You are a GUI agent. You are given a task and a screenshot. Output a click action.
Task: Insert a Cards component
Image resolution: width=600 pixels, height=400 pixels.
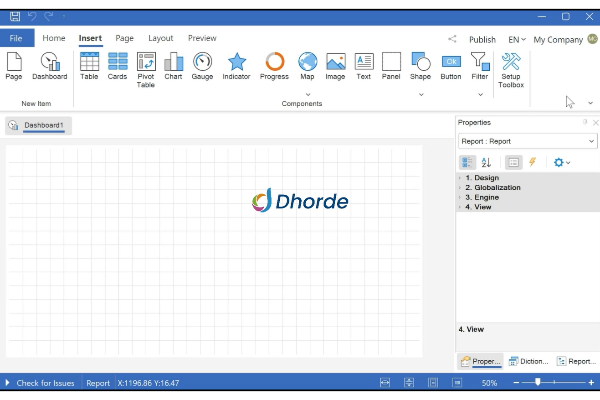(118, 66)
